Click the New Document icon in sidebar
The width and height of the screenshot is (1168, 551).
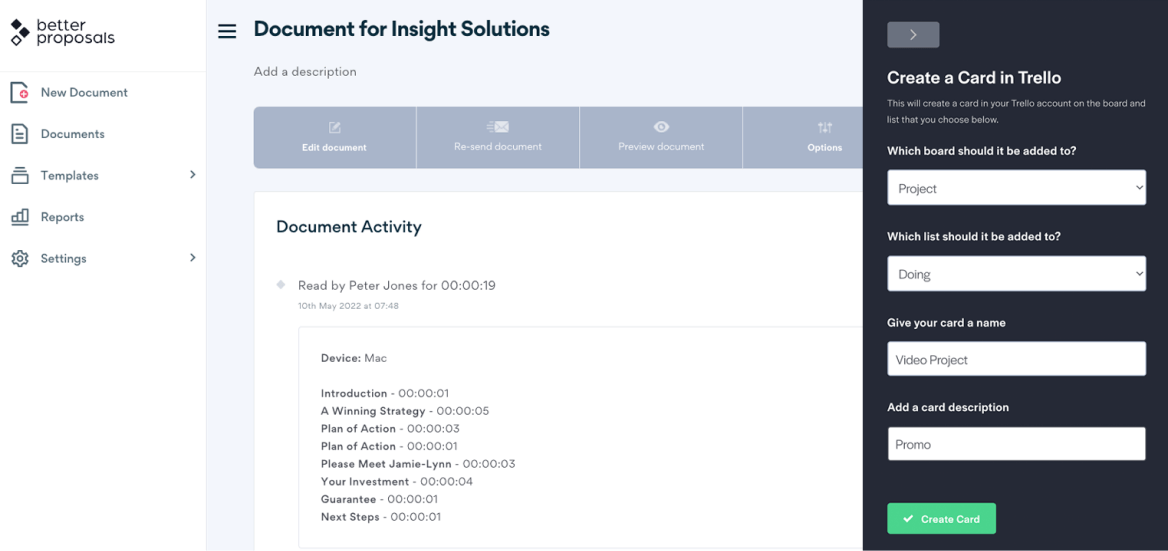coord(20,93)
